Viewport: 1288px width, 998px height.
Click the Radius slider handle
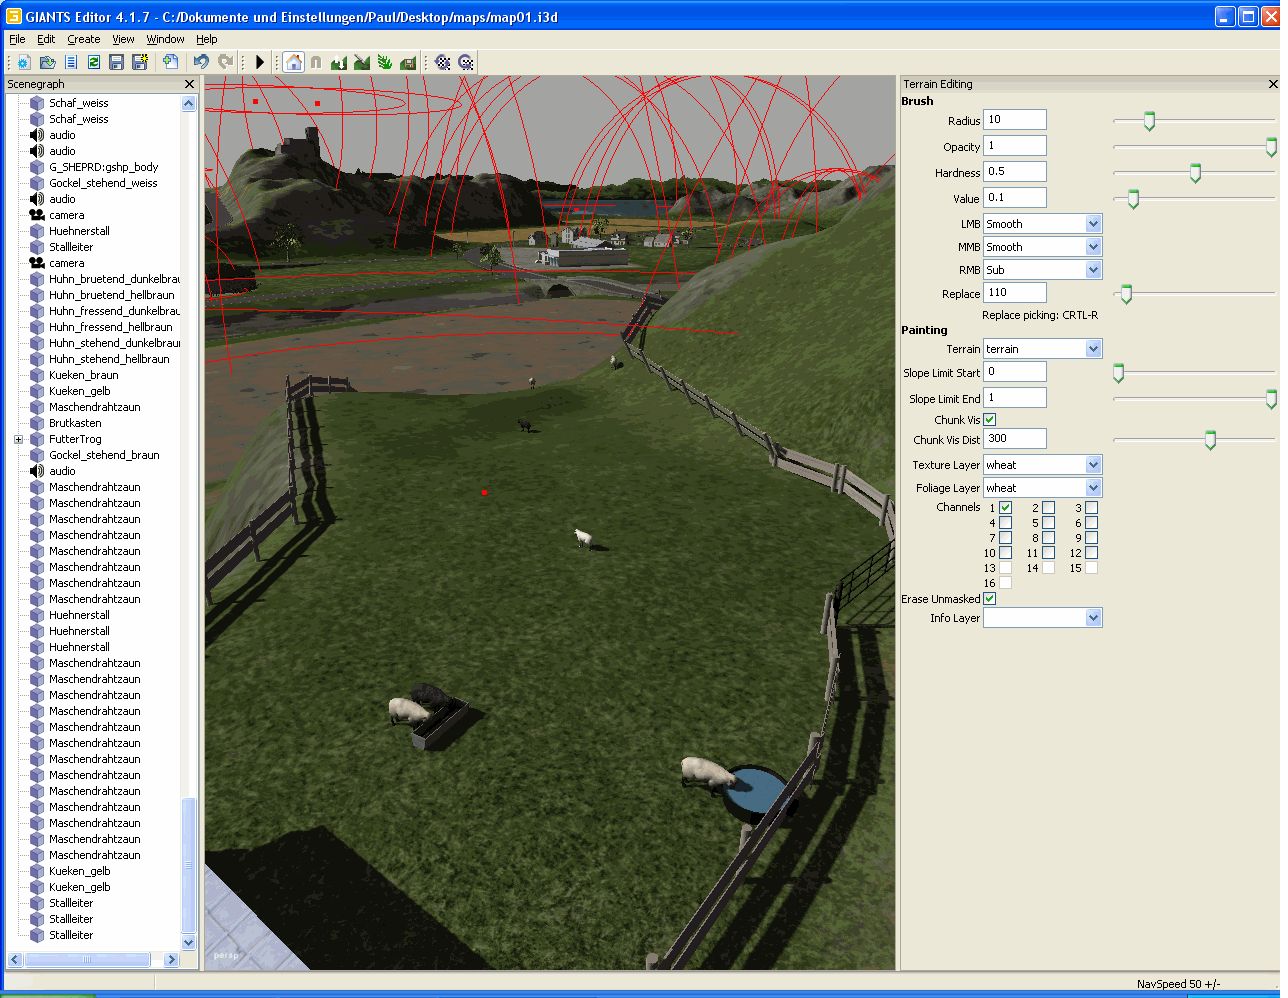(x=1149, y=121)
